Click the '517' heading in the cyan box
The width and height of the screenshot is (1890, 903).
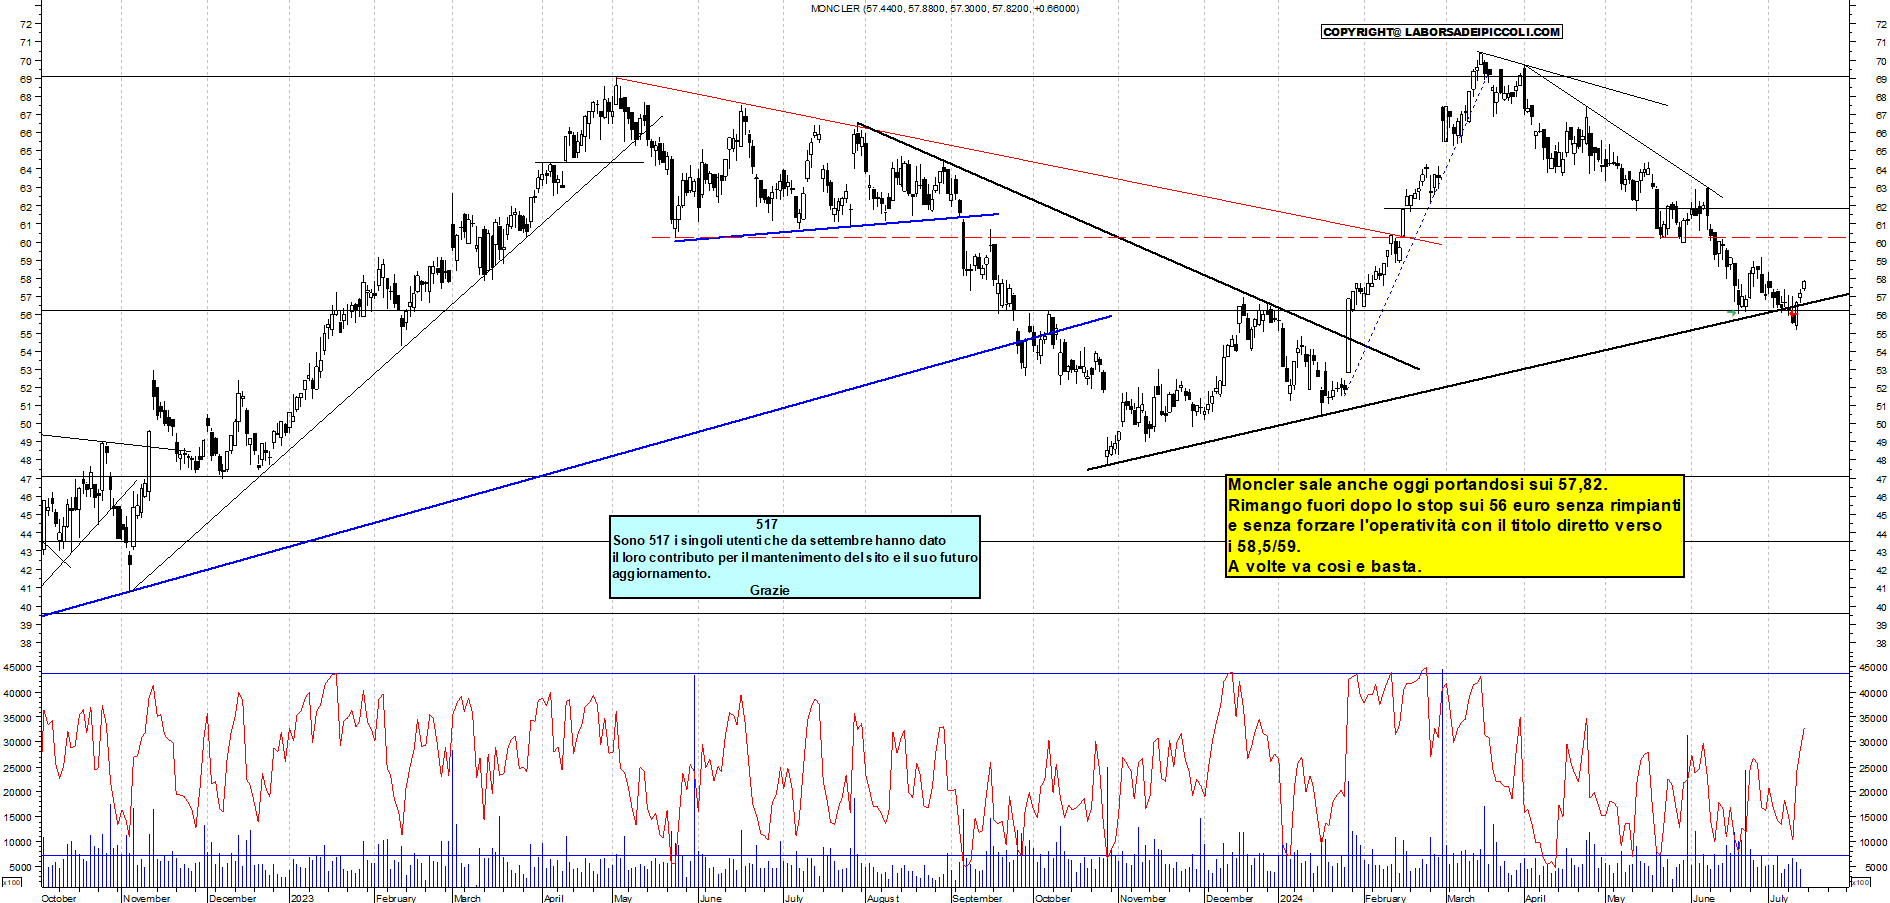[767, 524]
